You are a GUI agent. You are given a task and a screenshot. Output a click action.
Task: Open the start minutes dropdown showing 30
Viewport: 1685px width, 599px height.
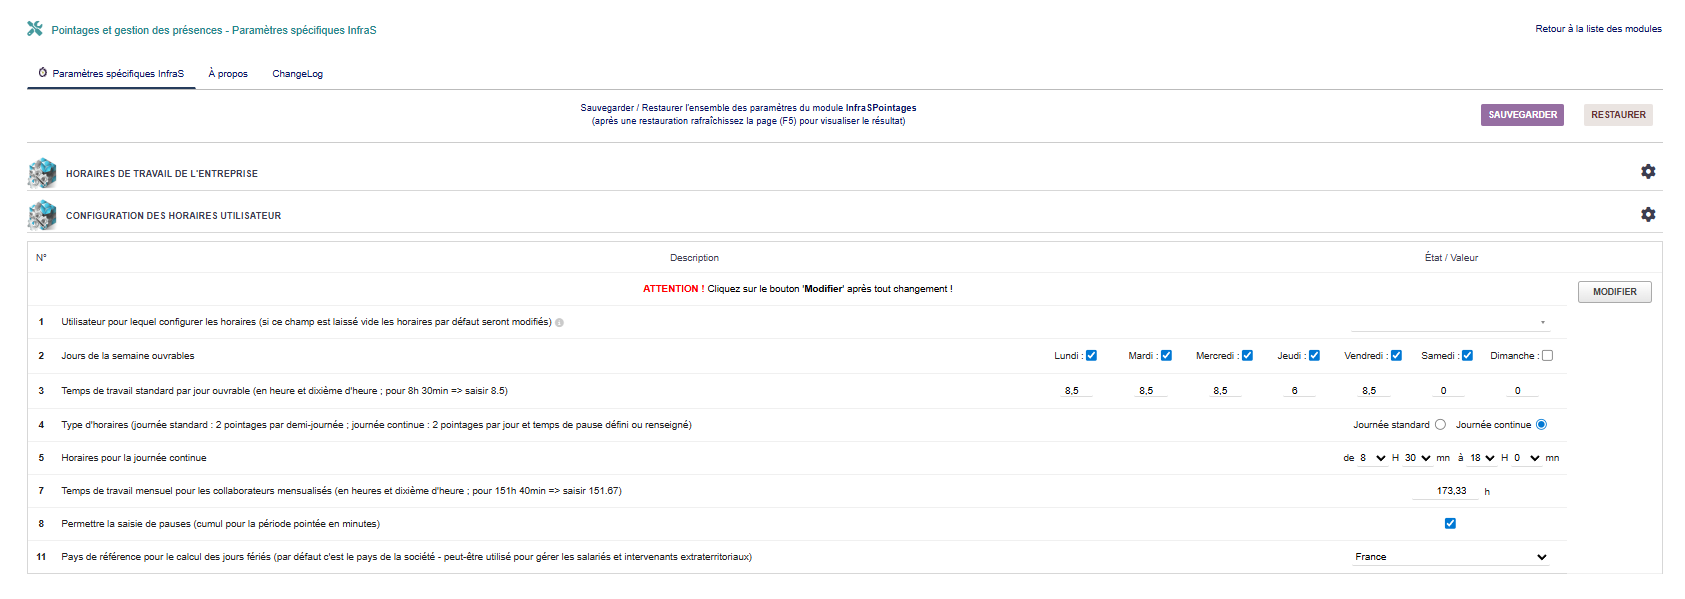coord(1418,458)
